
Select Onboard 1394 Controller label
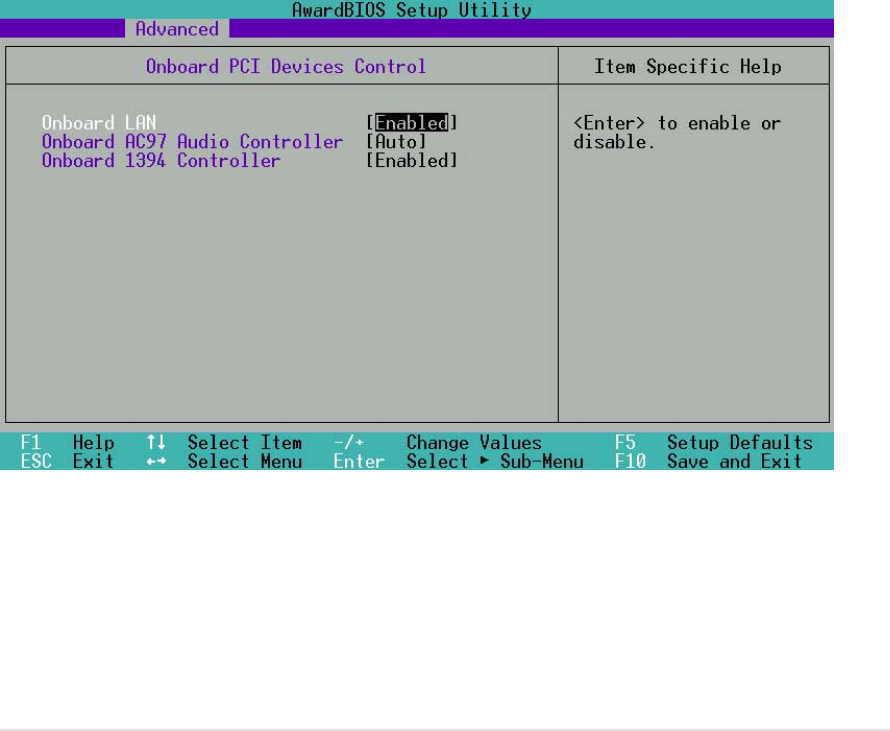(x=161, y=160)
